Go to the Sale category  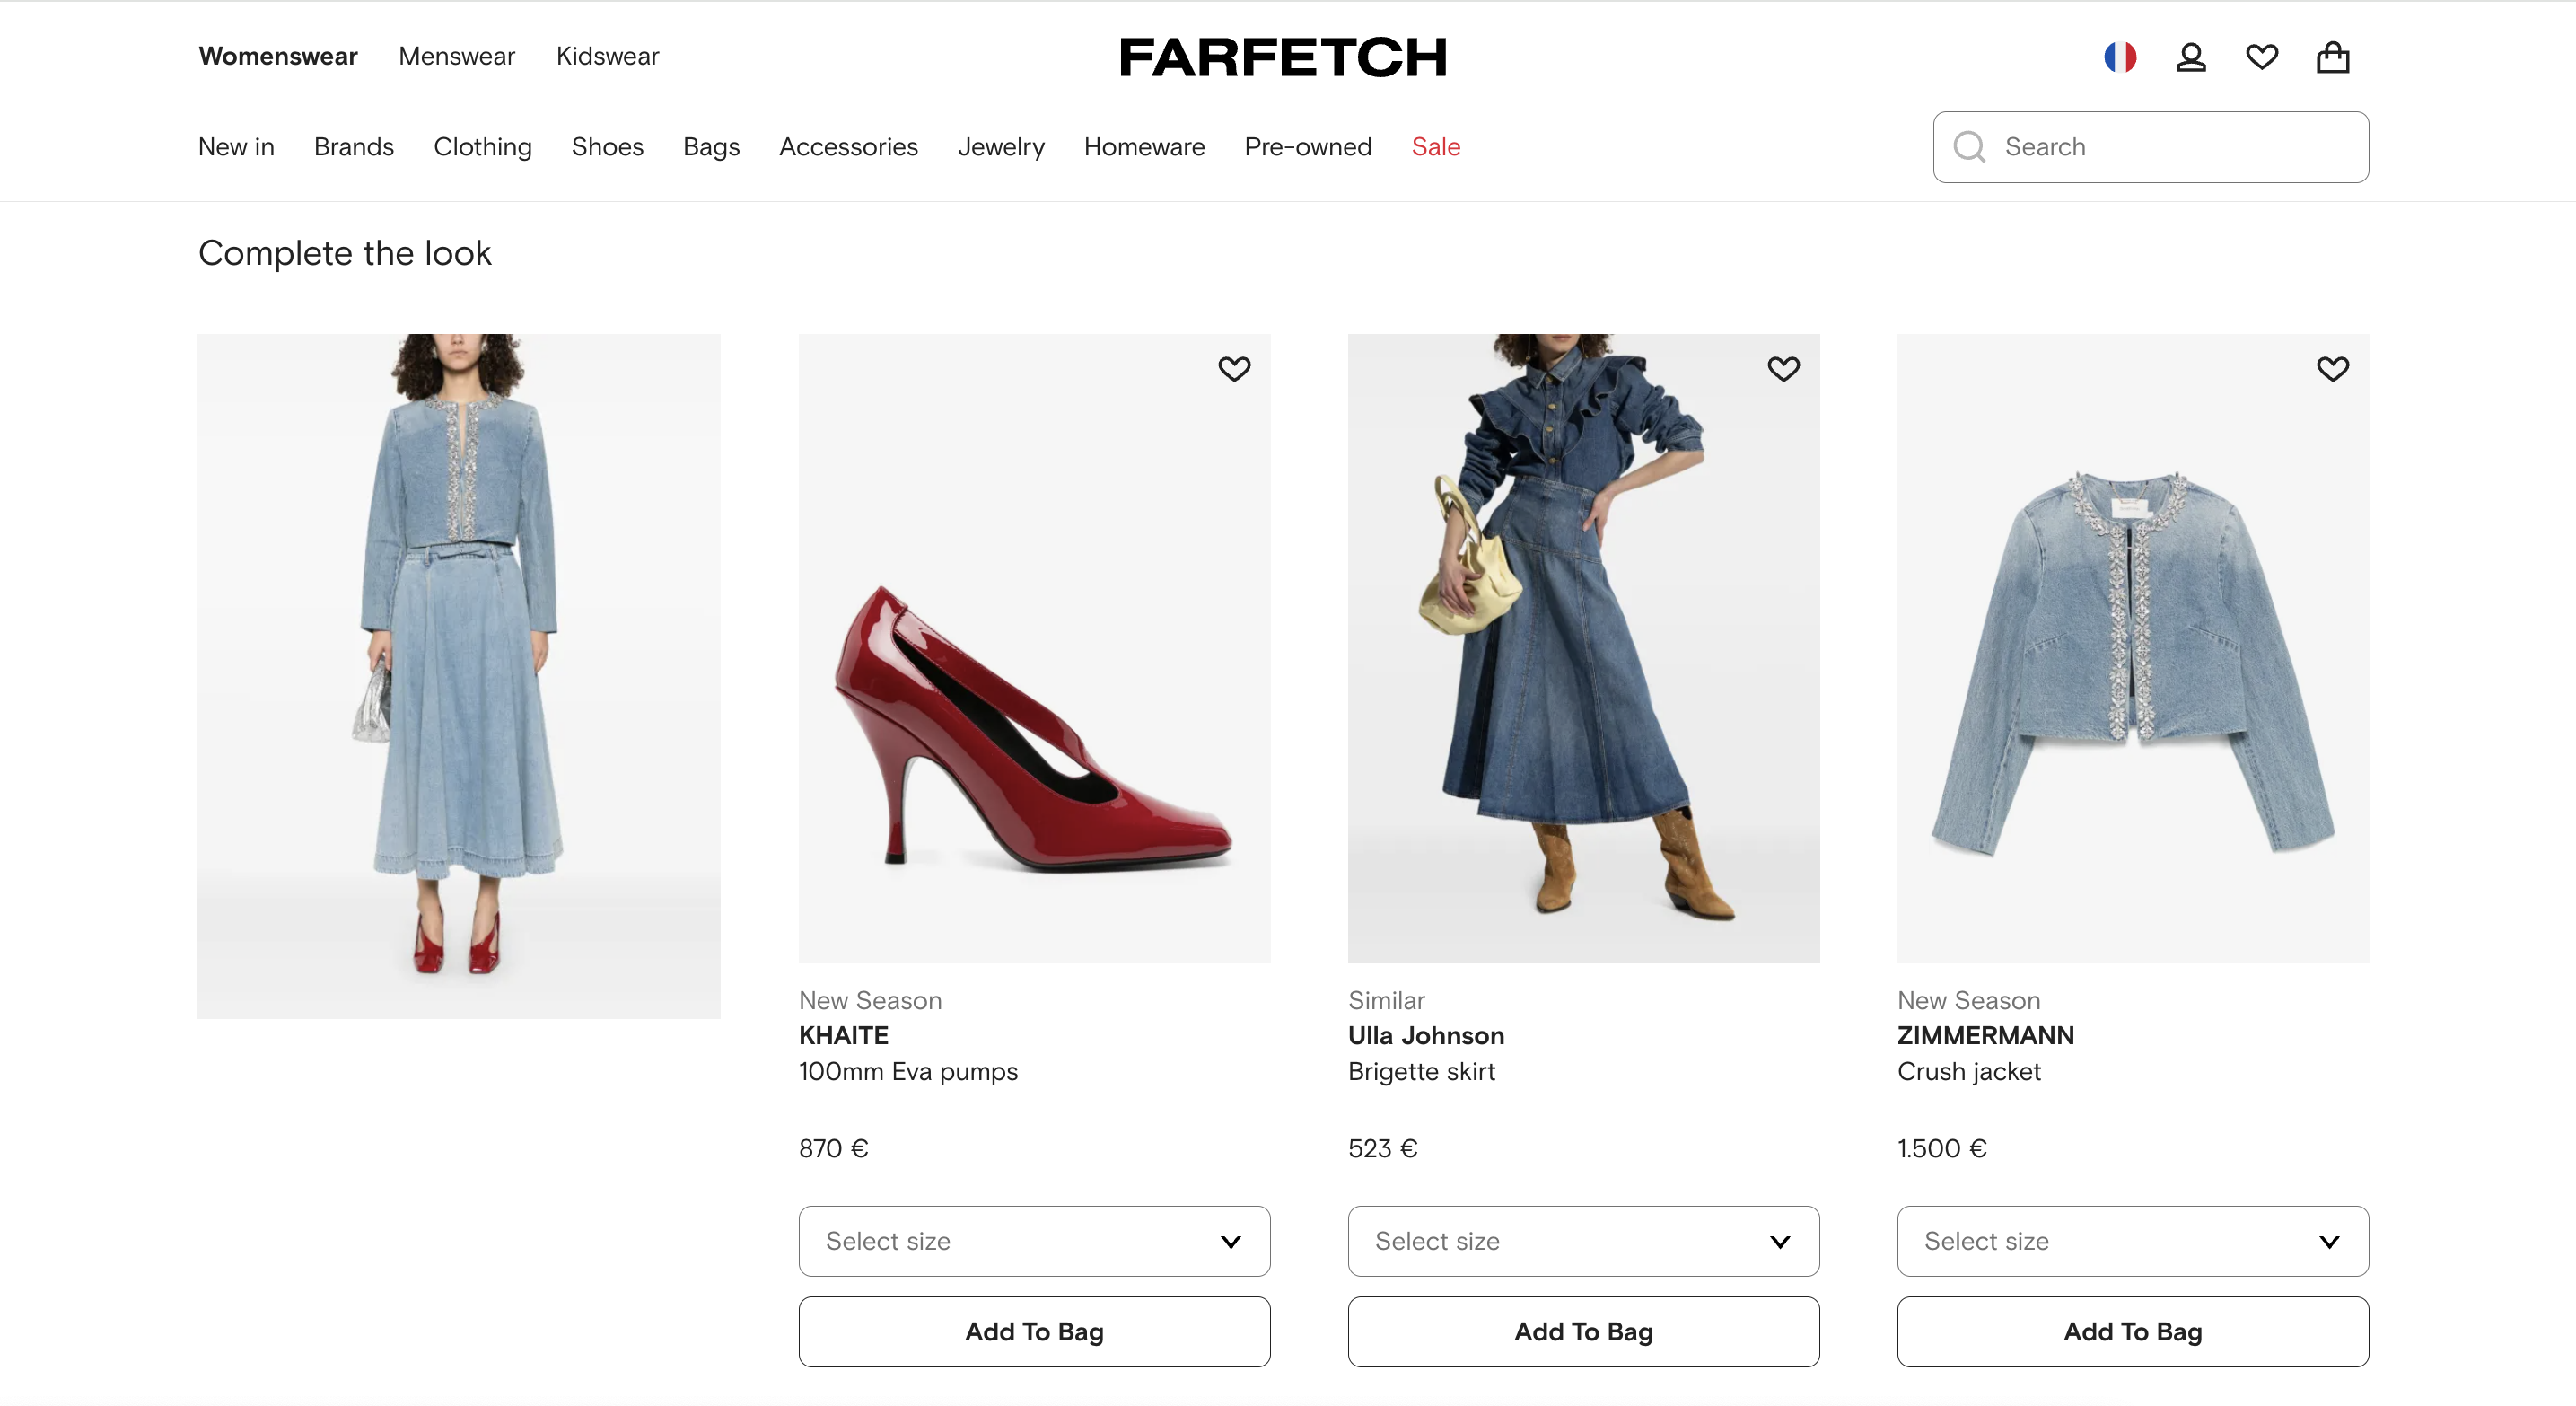(x=1435, y=147)
